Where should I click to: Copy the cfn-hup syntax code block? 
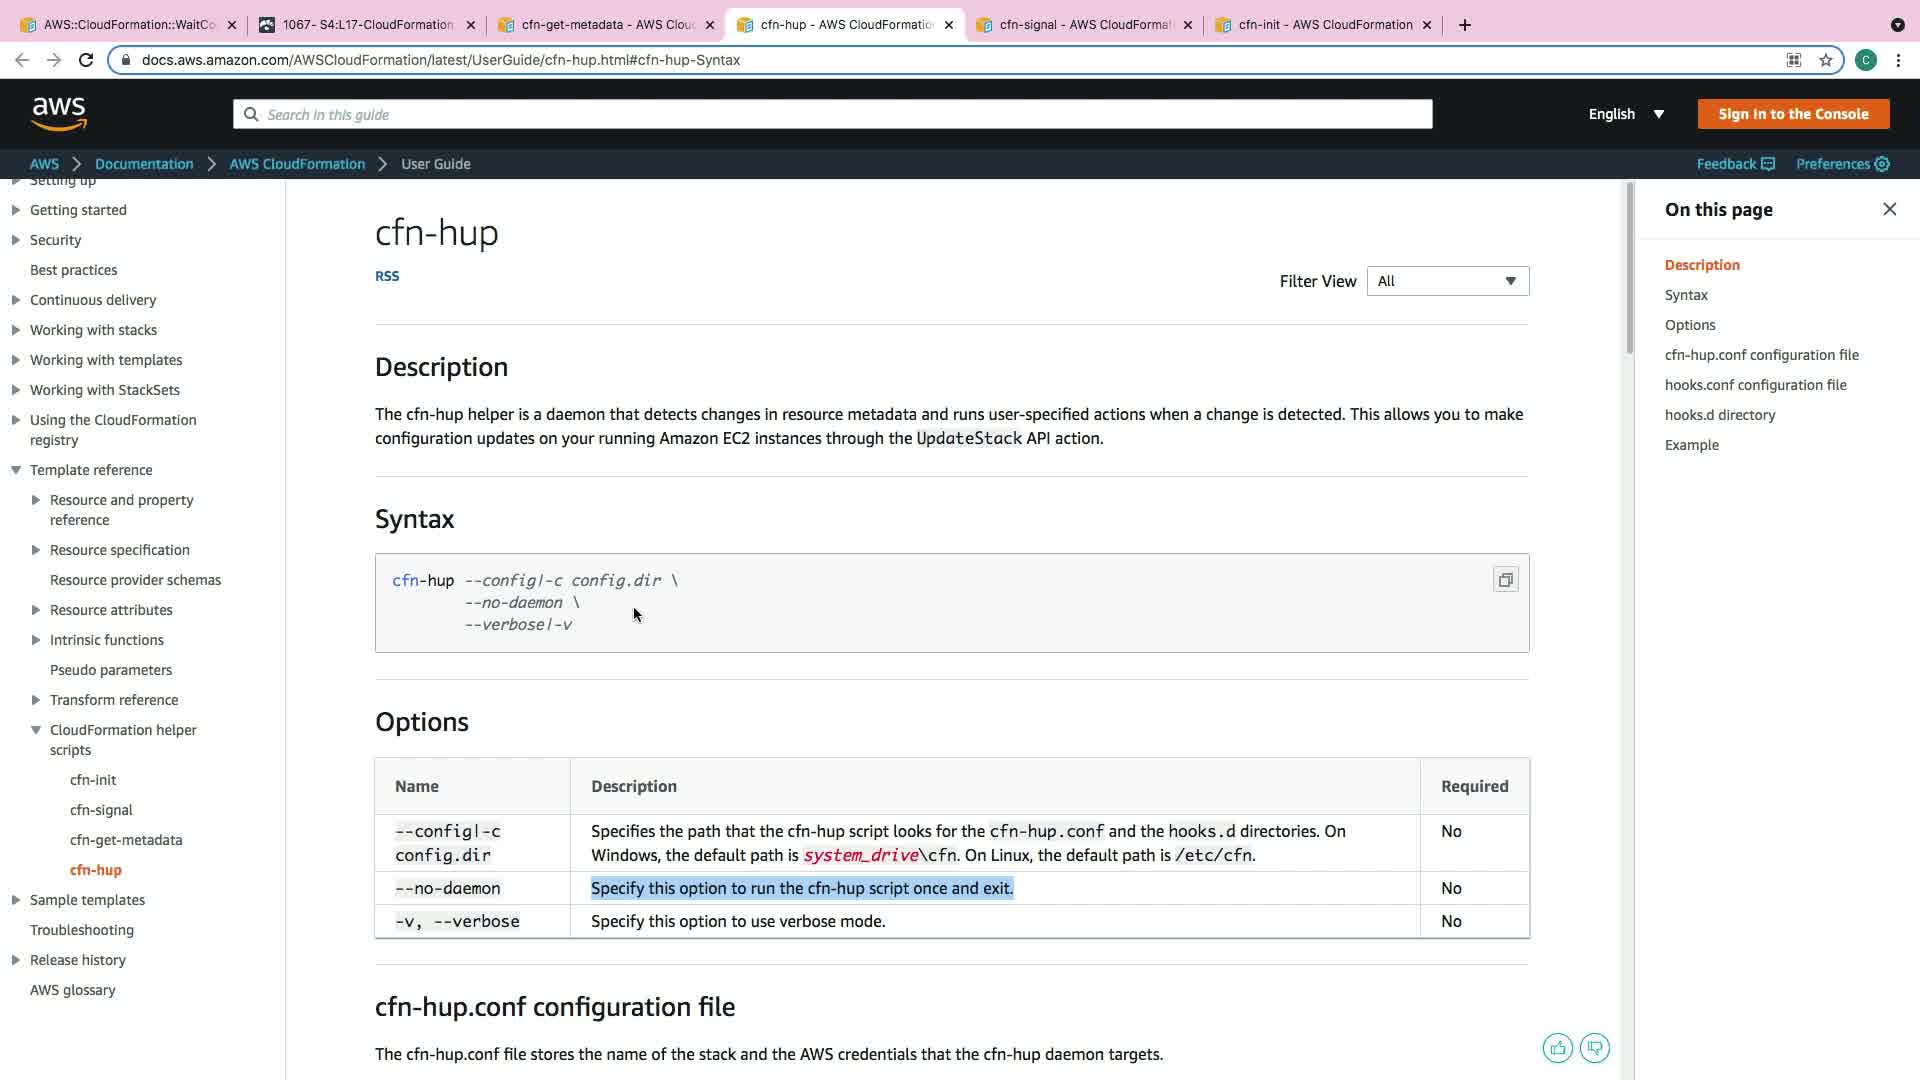click(1505, 580)
